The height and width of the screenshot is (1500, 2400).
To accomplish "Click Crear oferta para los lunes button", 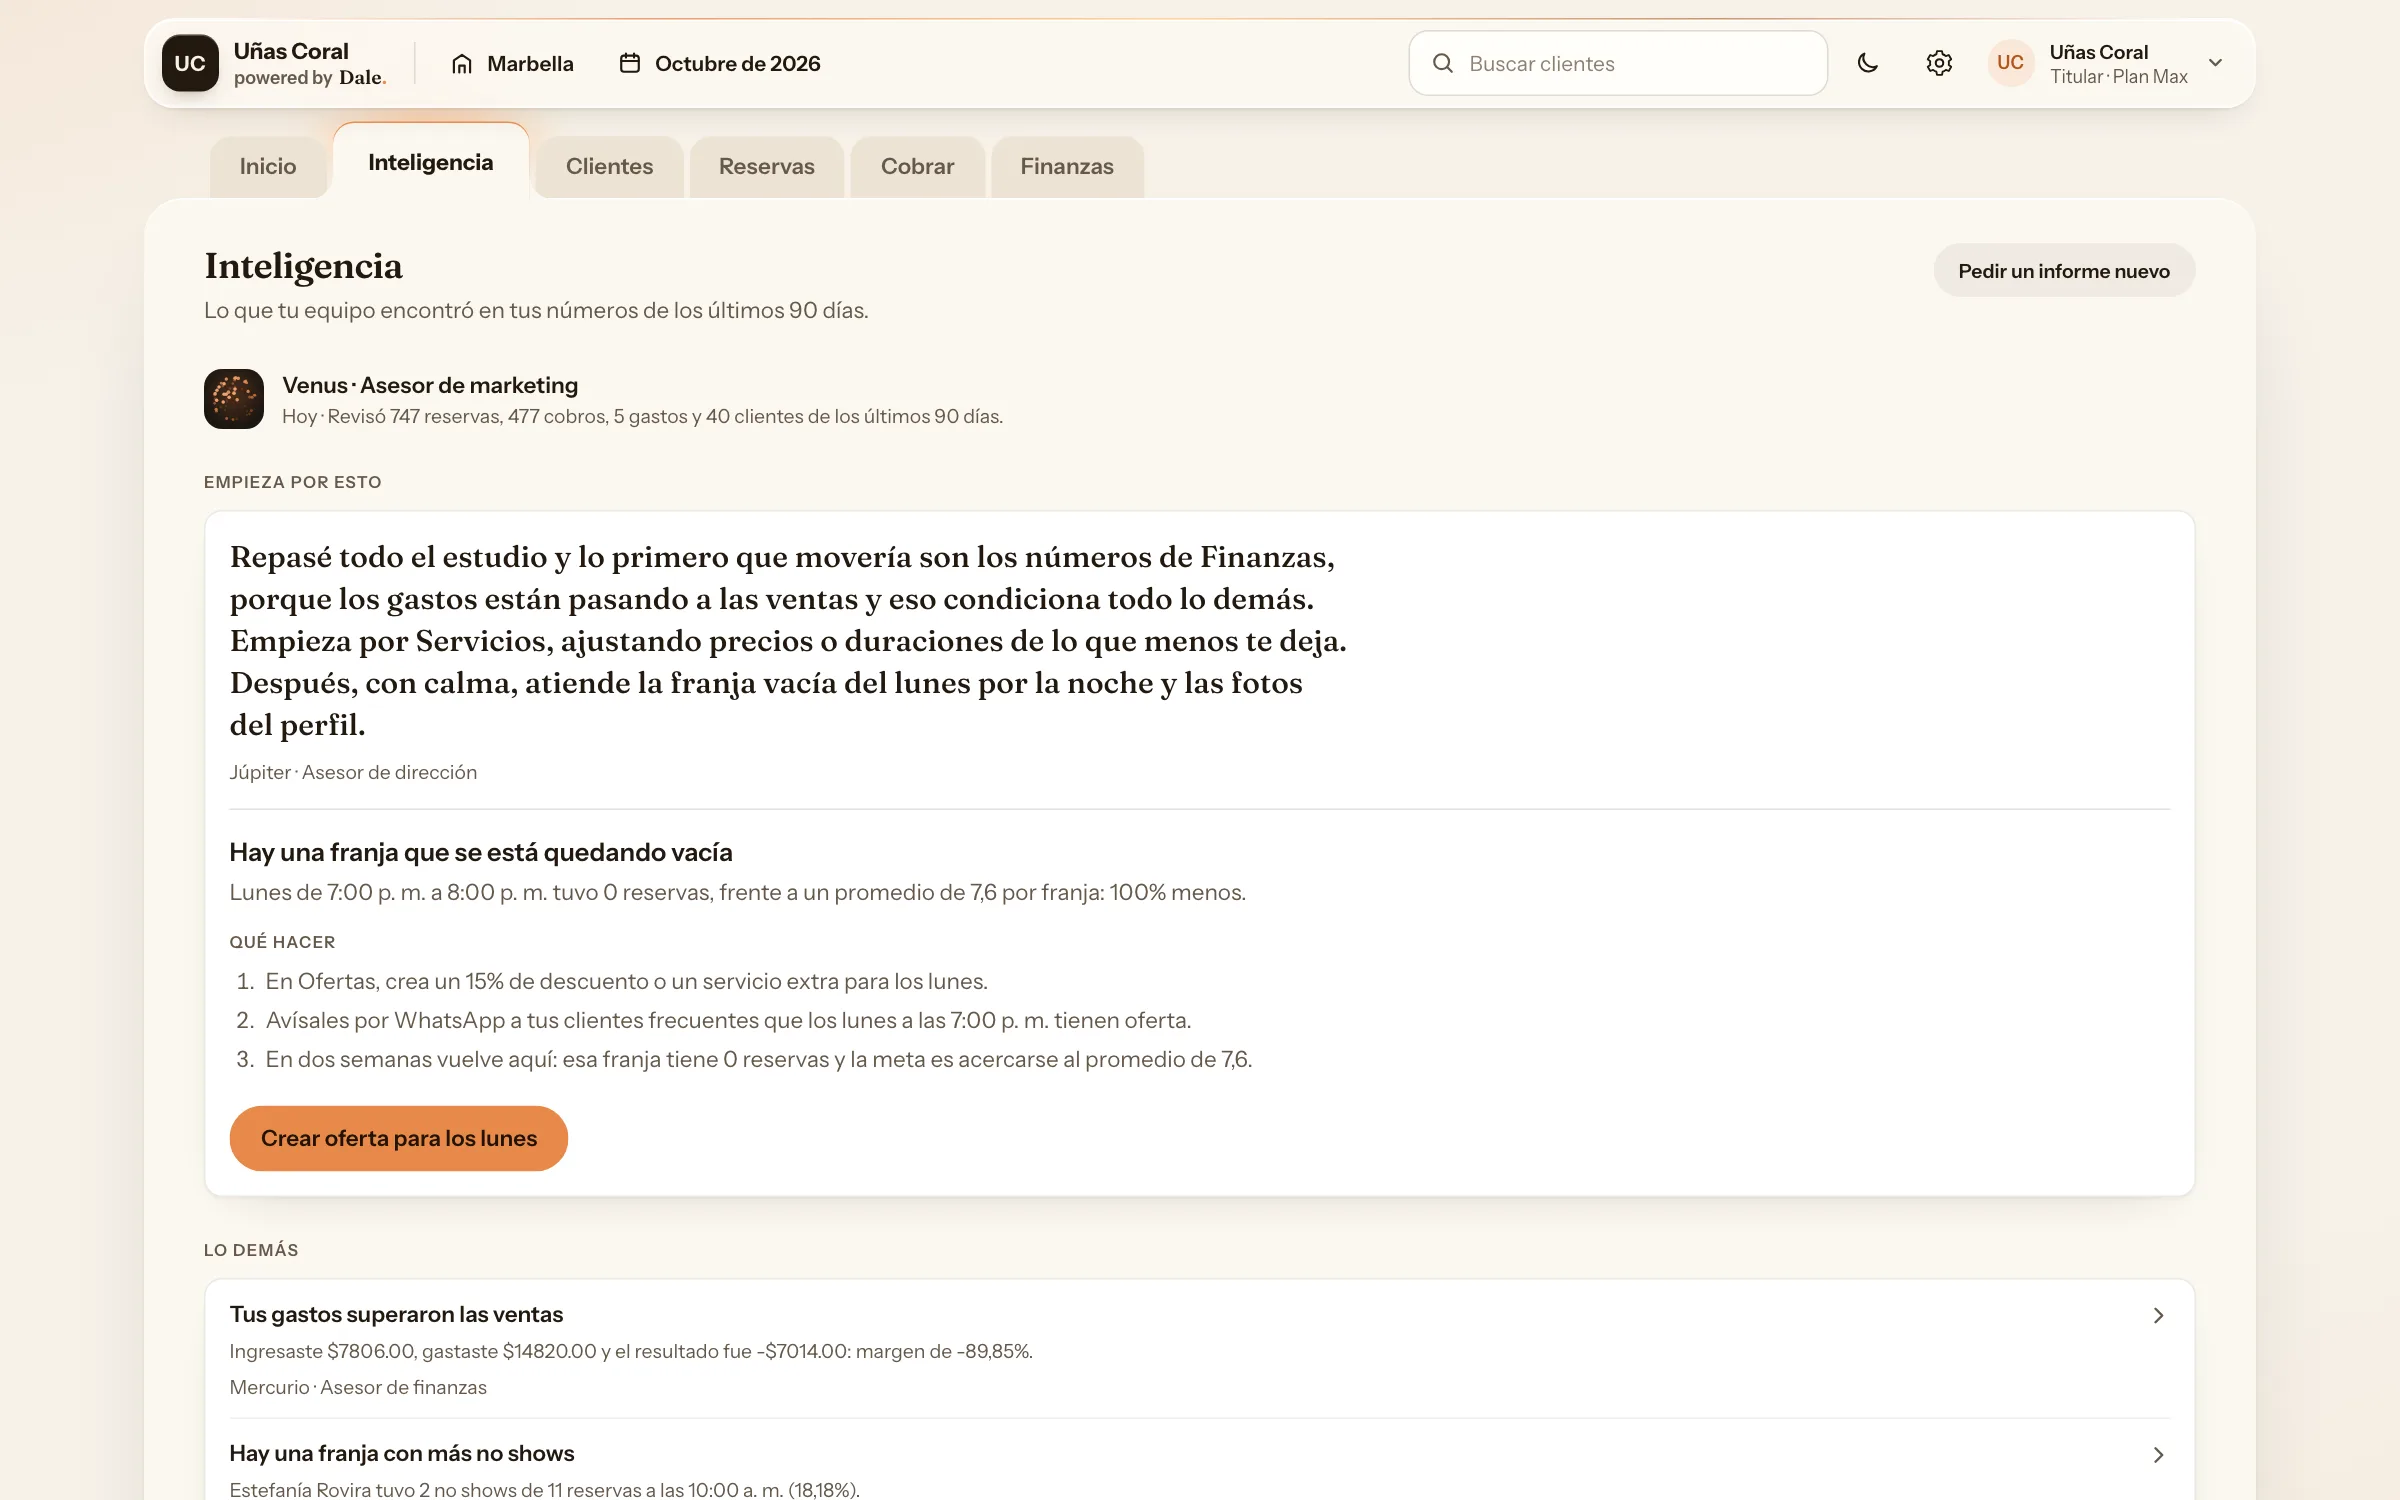I will [399, 1138].
